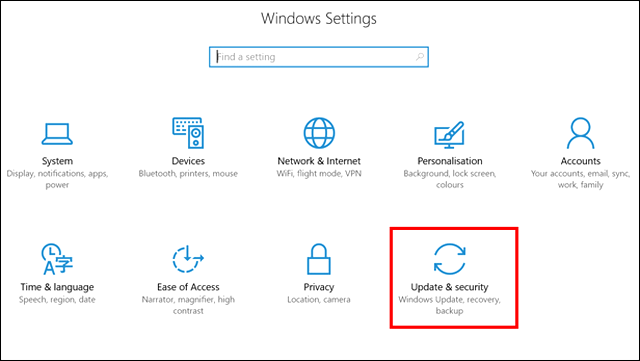Viewport: 640px width, 361px height.
Task: Click the Windows Update, recovery, backup description
Action: click(x=449, y=305)
